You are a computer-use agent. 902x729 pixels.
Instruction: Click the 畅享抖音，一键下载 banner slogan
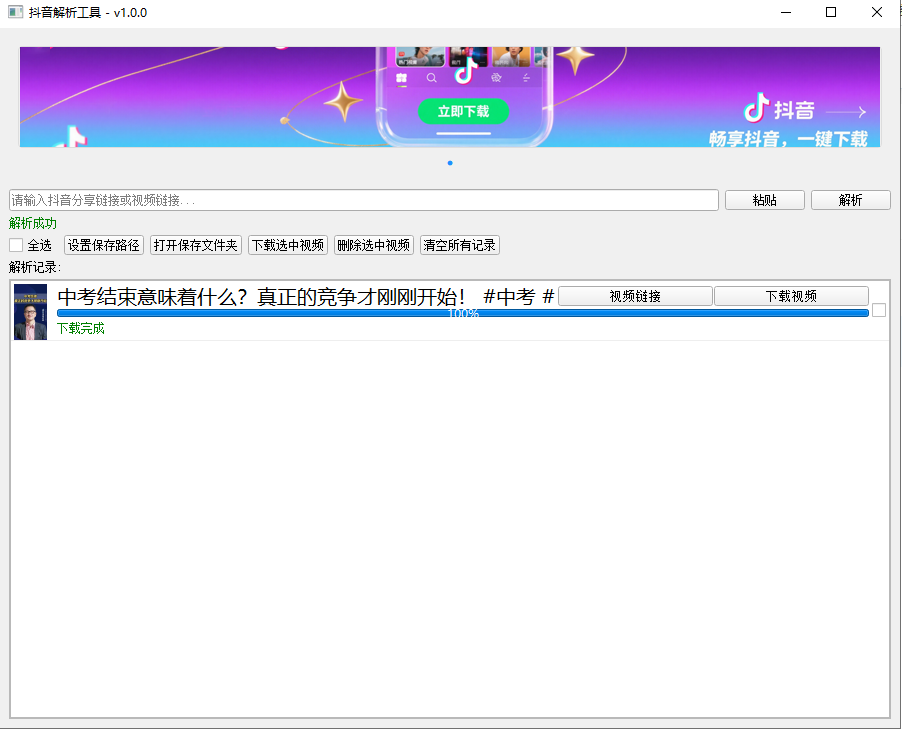coord(788,139)
